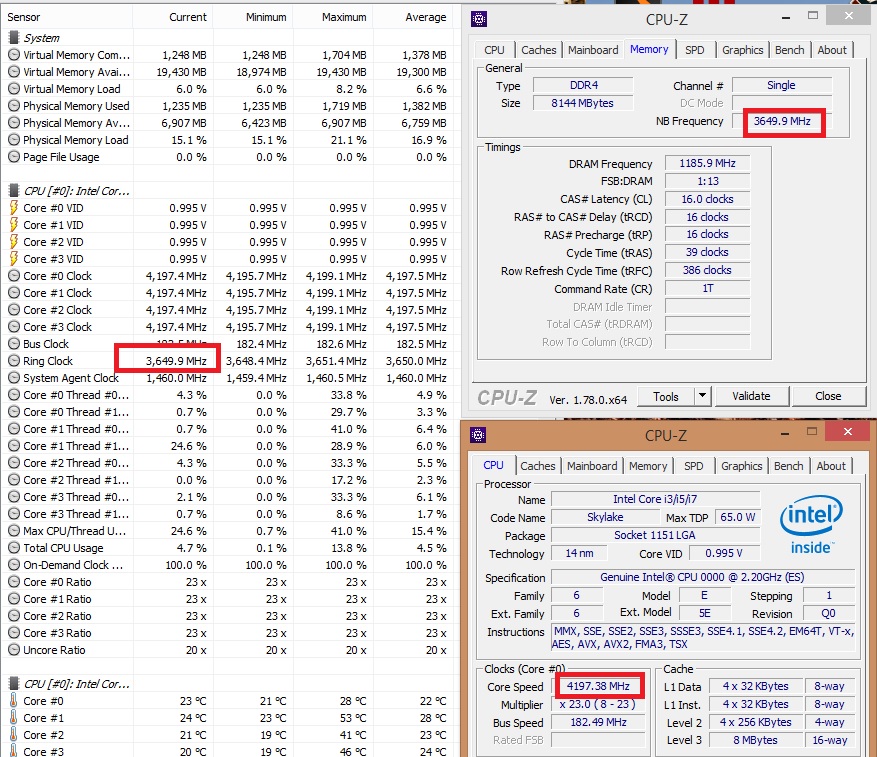Click the Bus Speed value 182.49 MHz

[598, 722]
